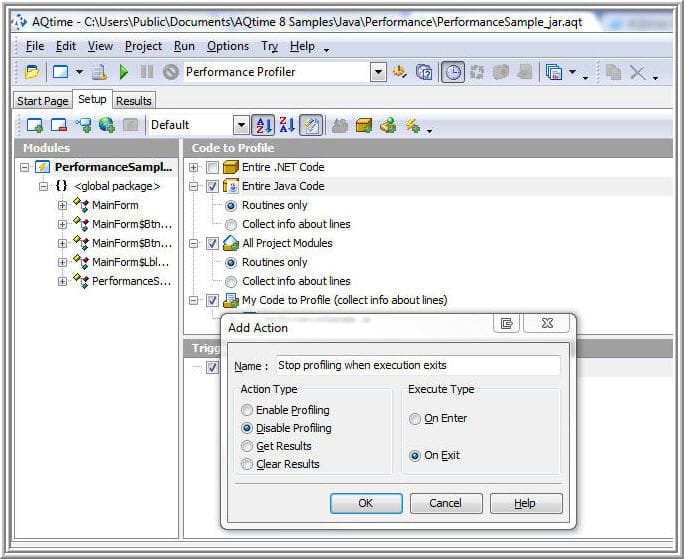
Task: Collapse the All Project Modules node
Action: [193, 243]
